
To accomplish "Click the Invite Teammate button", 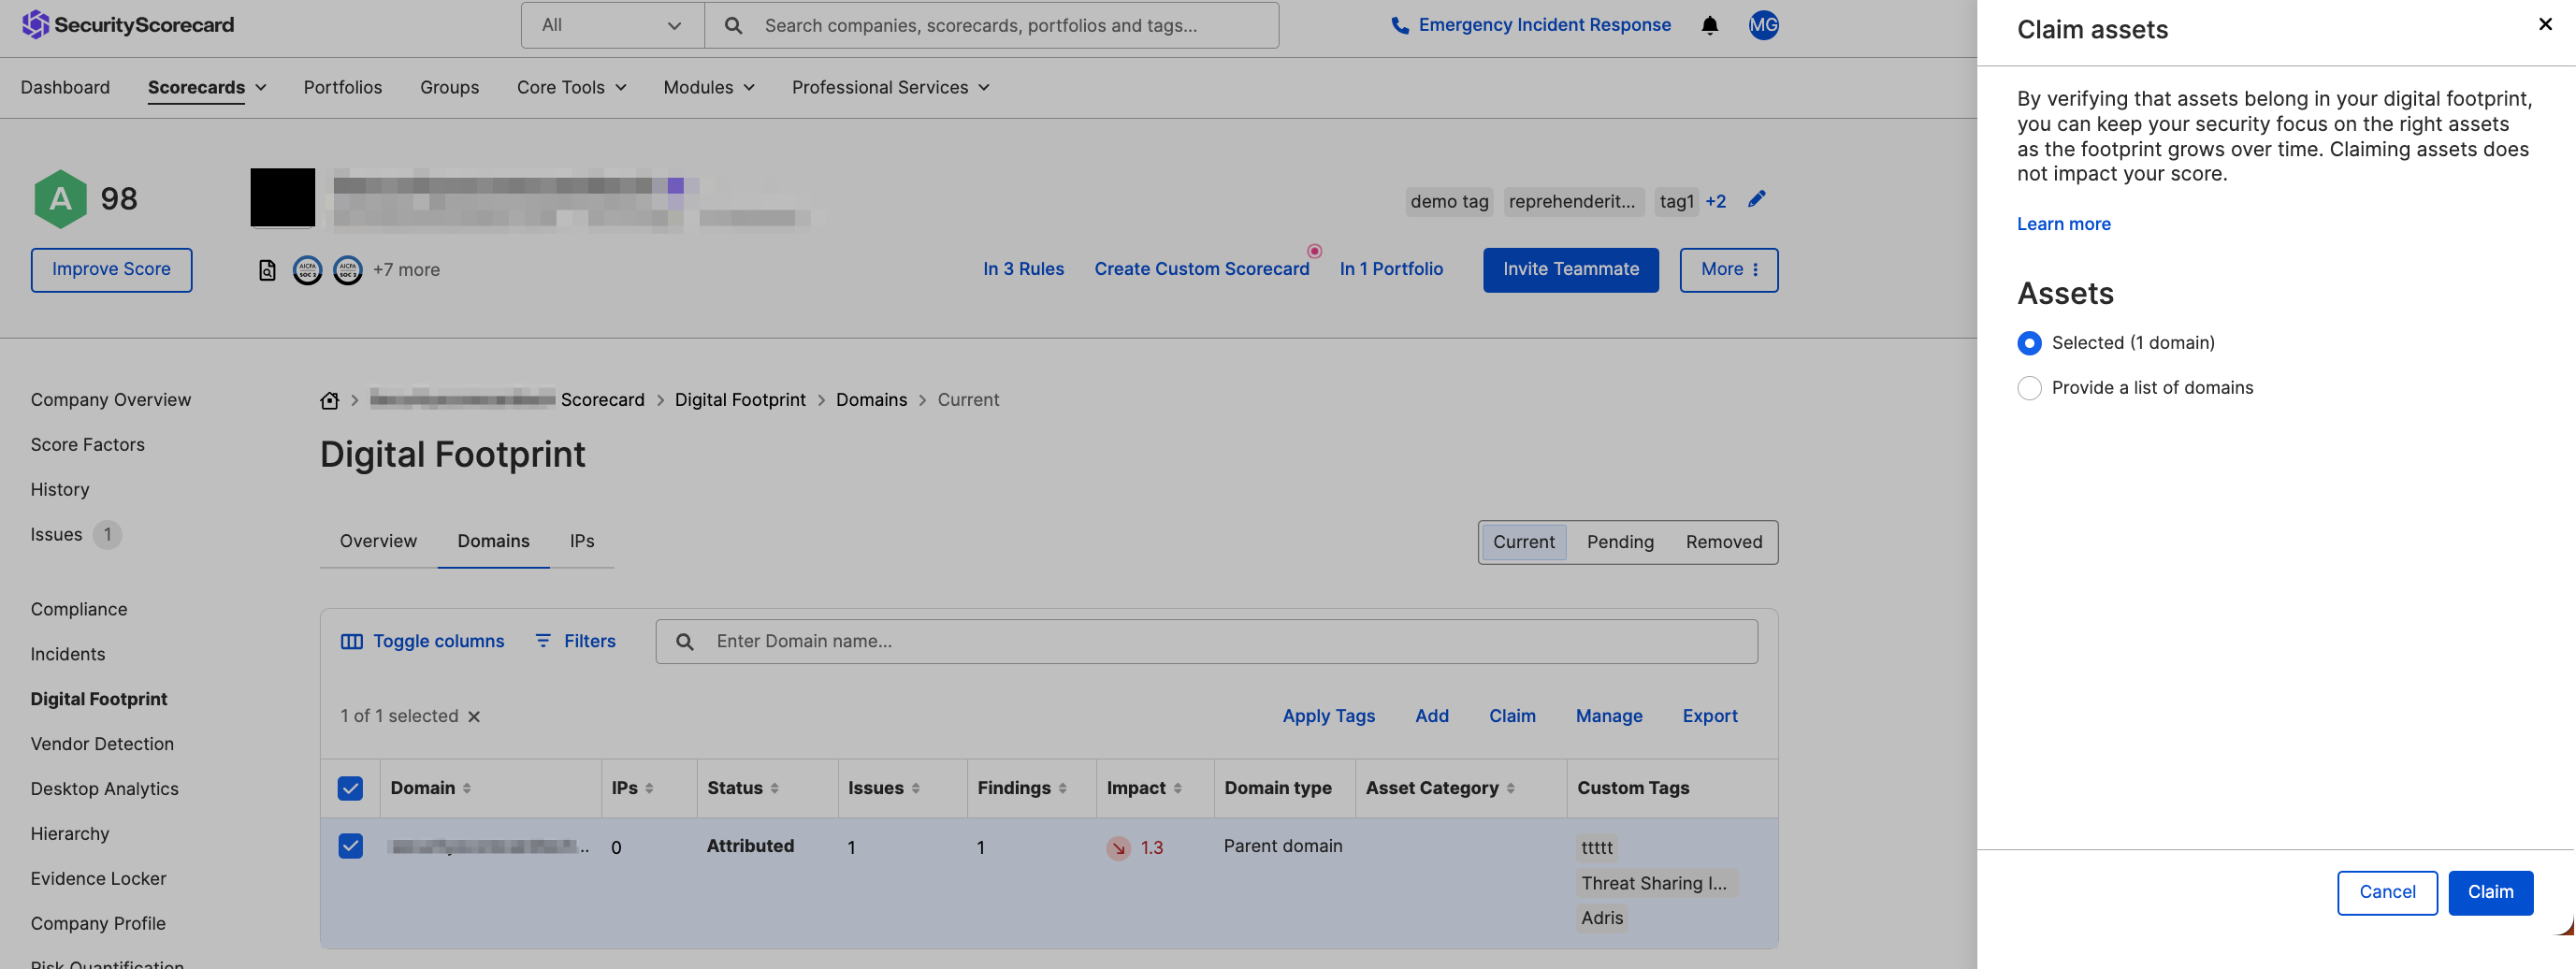I will click(1570, 270).
